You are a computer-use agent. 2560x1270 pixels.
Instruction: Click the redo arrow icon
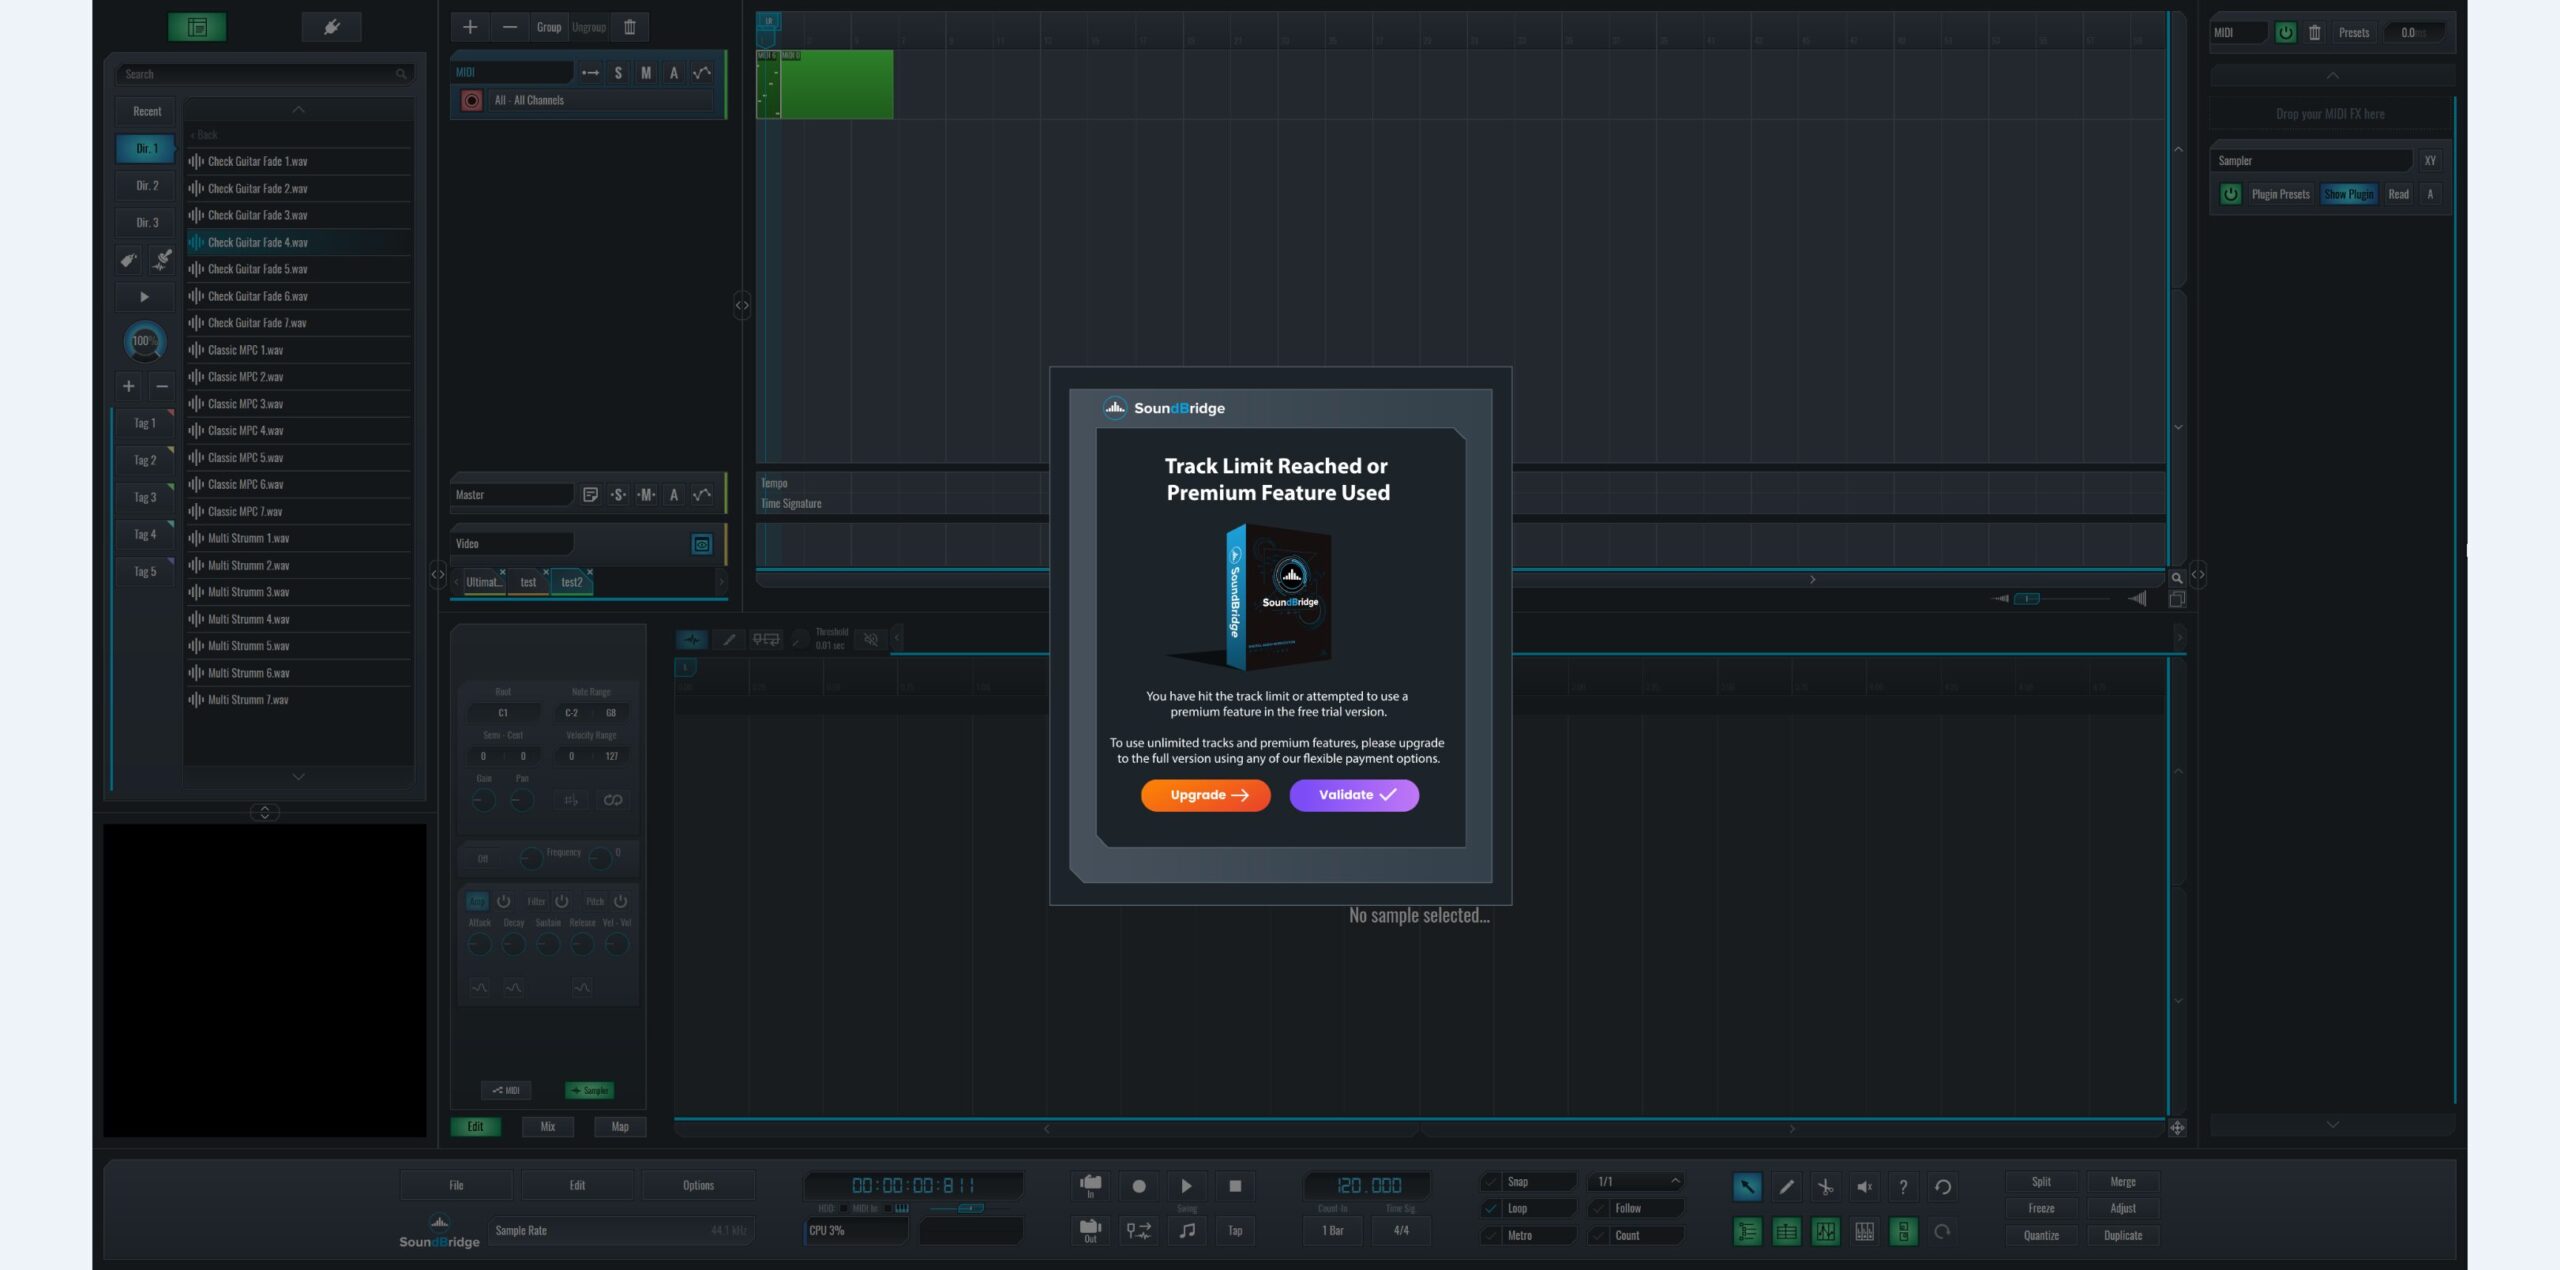tap(1942, 1232)
